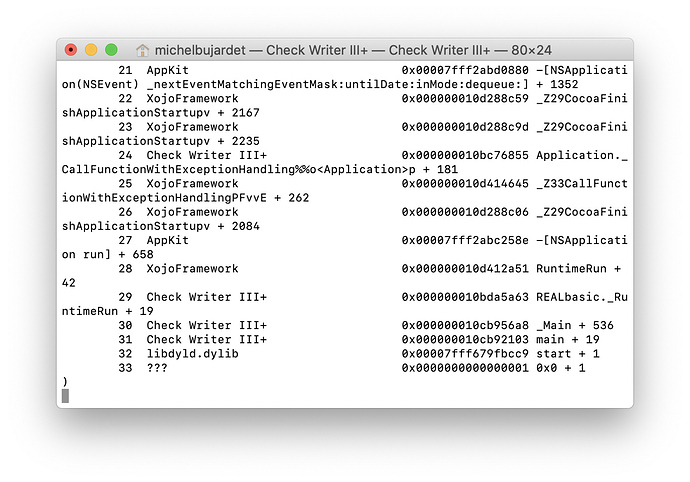Viewport: 690px width, 482px height.
Task: Click the window title 'michelbujardet — Check Writer III+'
Action: pos(261,50)
